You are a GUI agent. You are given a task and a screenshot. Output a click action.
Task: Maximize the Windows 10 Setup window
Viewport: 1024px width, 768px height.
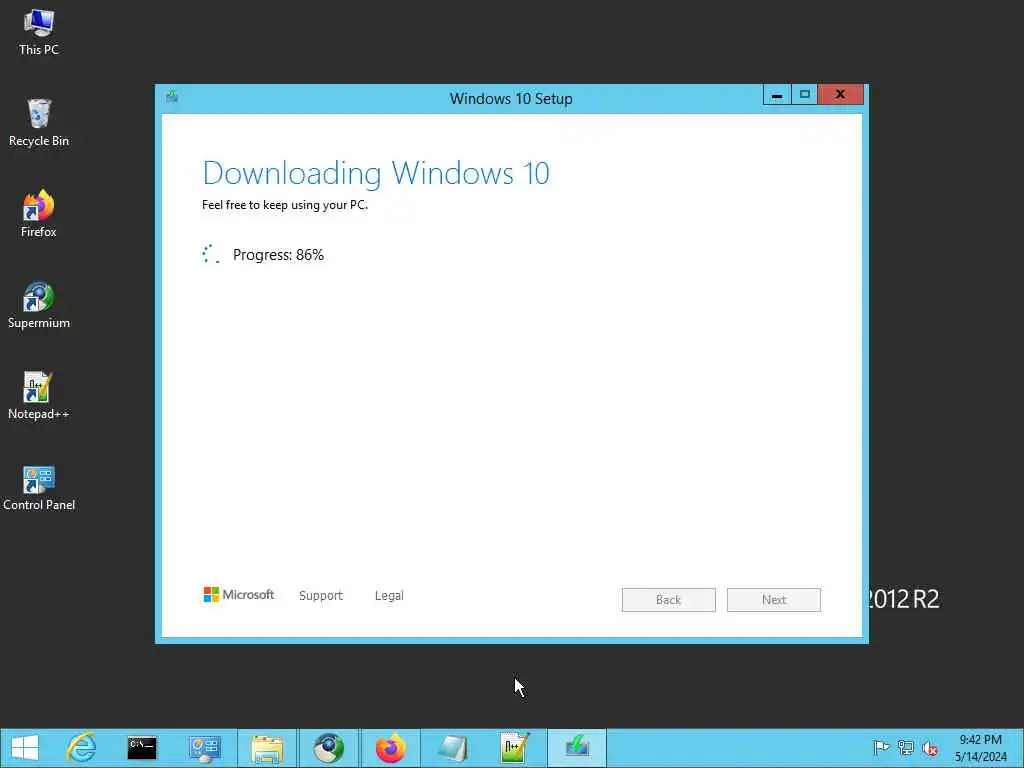(805, 95)
